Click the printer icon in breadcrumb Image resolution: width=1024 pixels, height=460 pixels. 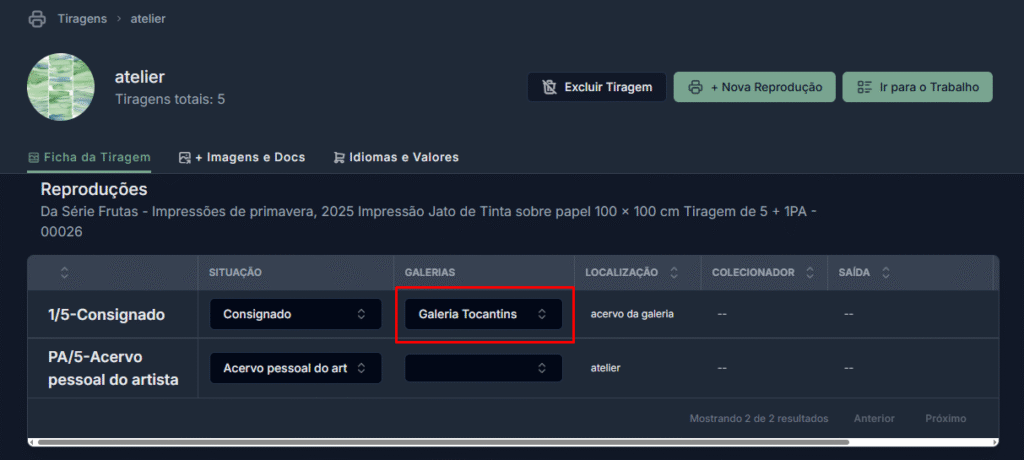pos(37,18)
